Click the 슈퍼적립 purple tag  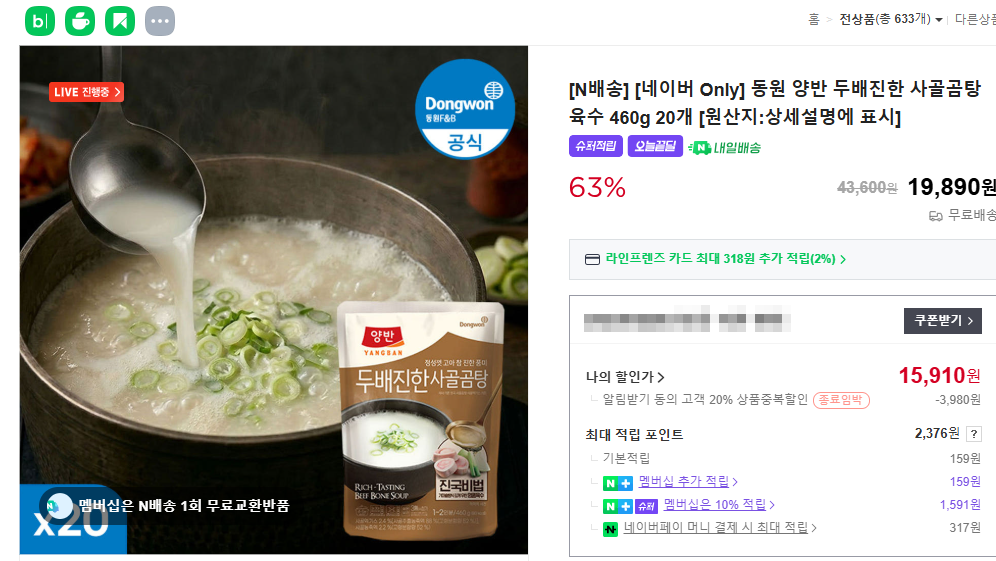click(x=596, y=146)
